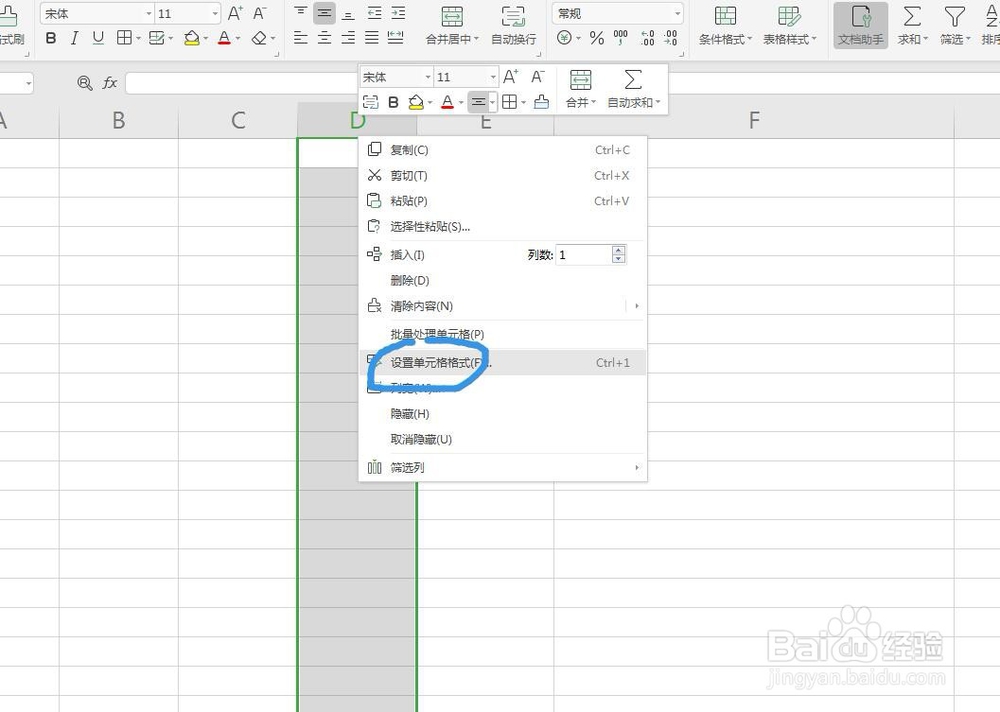Decrease indent in the ribbon

coord(374,13)
